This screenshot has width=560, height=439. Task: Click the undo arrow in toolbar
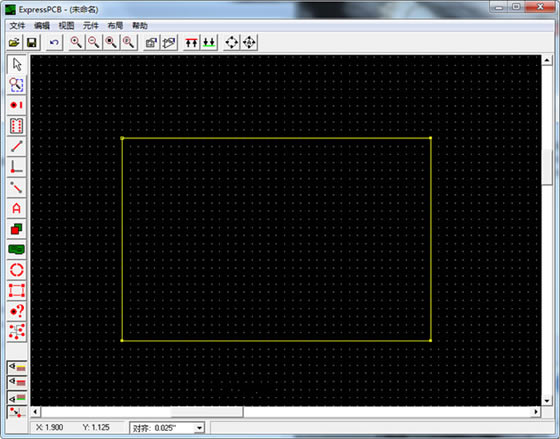54,43
